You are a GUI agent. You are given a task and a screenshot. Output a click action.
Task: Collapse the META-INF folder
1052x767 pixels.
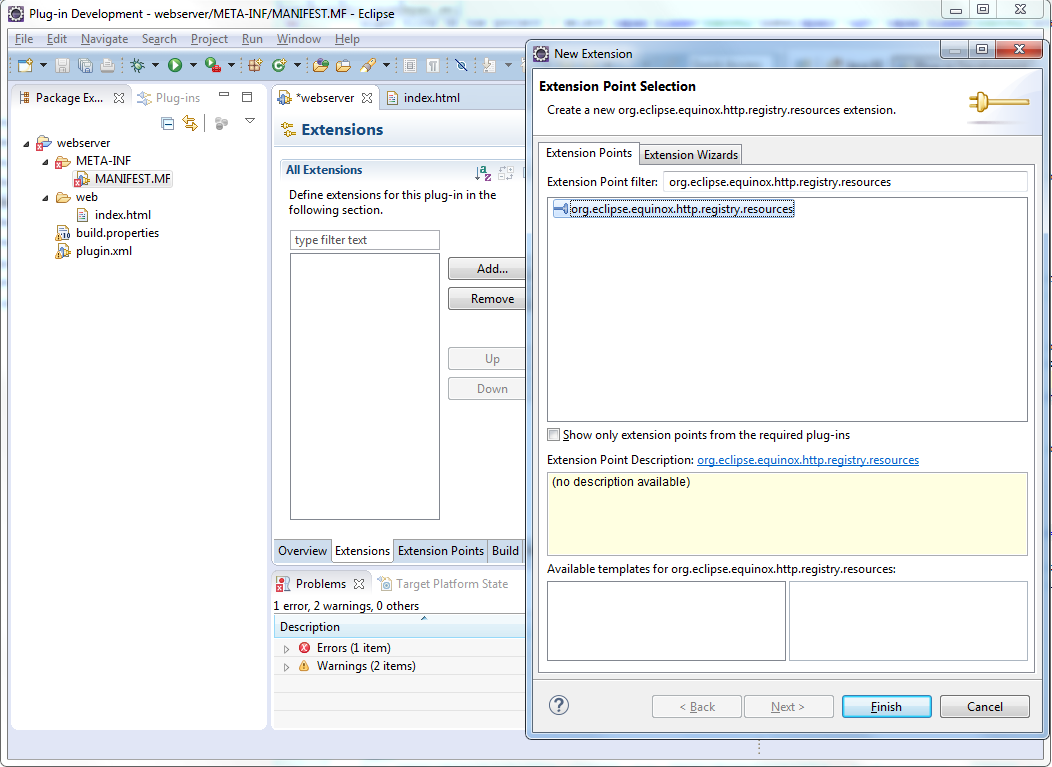click(45, 162)
